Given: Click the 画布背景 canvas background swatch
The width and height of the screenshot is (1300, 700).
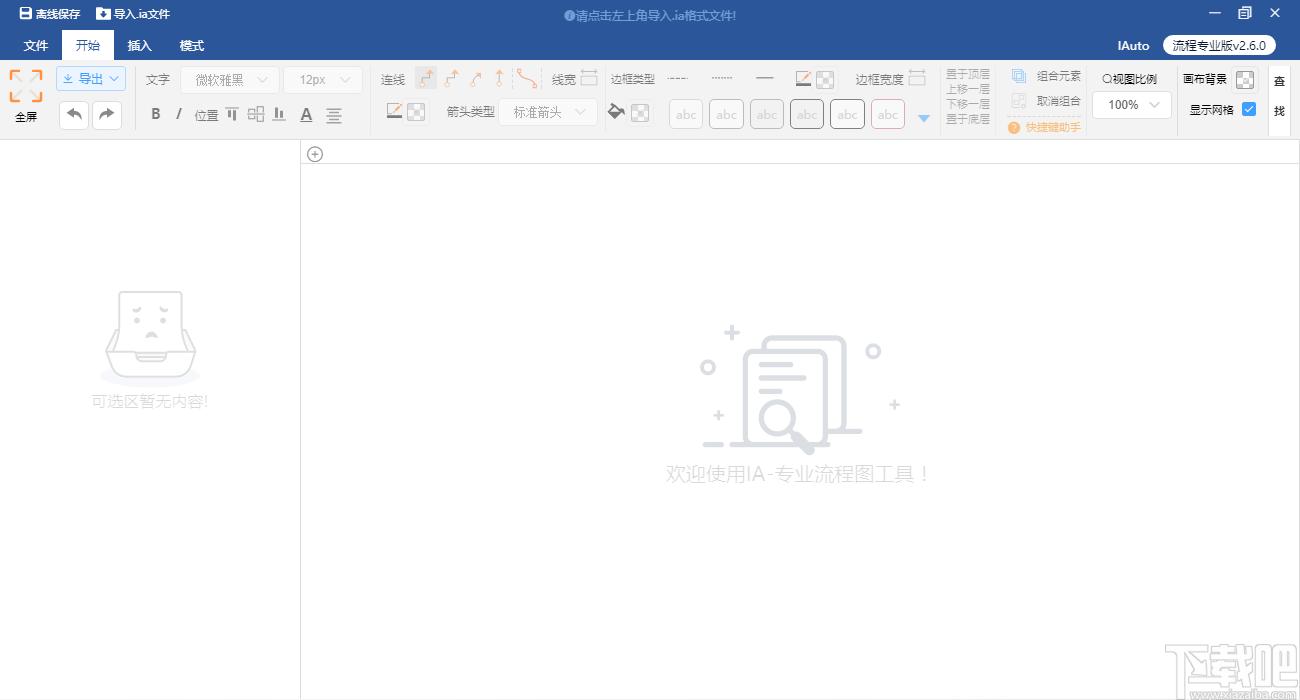Looking at the screenshot, I should (x=1244, y=80).
